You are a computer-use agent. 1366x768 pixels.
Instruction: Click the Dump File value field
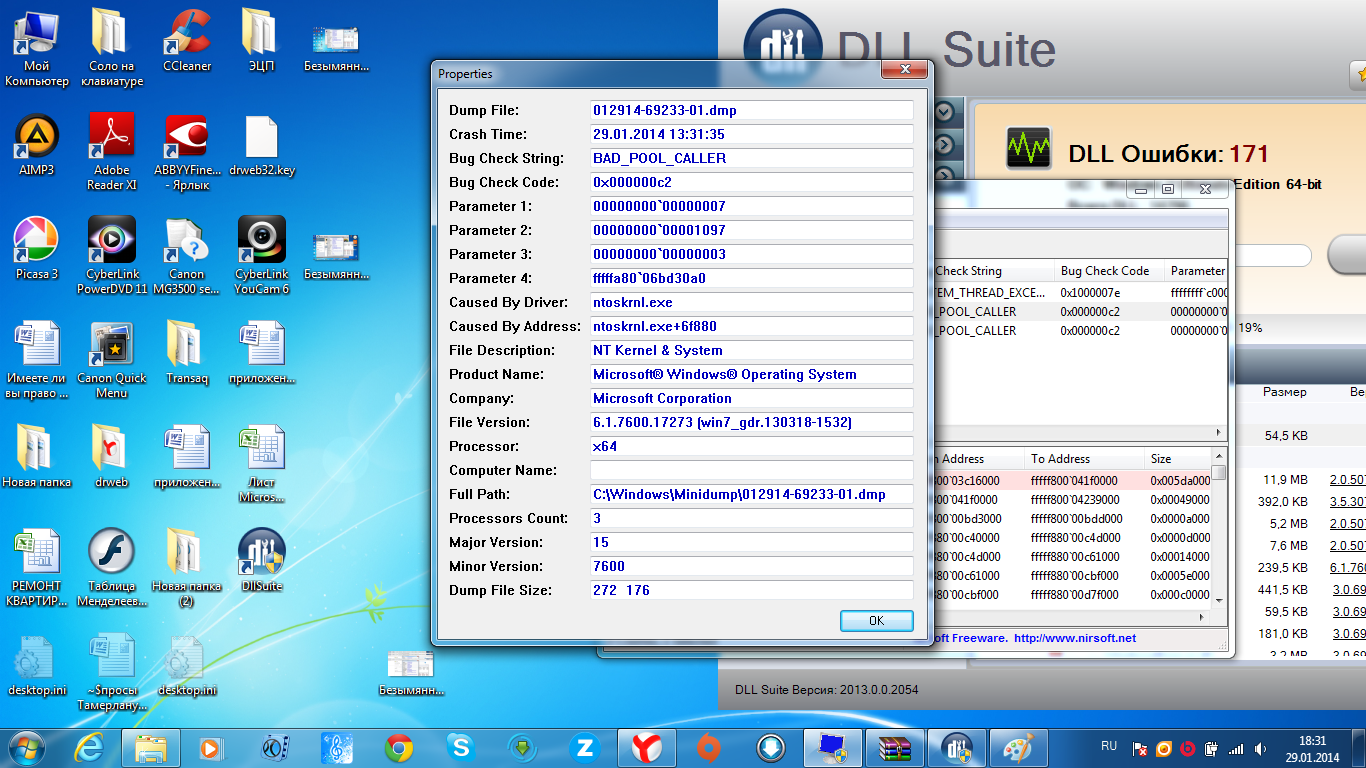pos(752,110)
